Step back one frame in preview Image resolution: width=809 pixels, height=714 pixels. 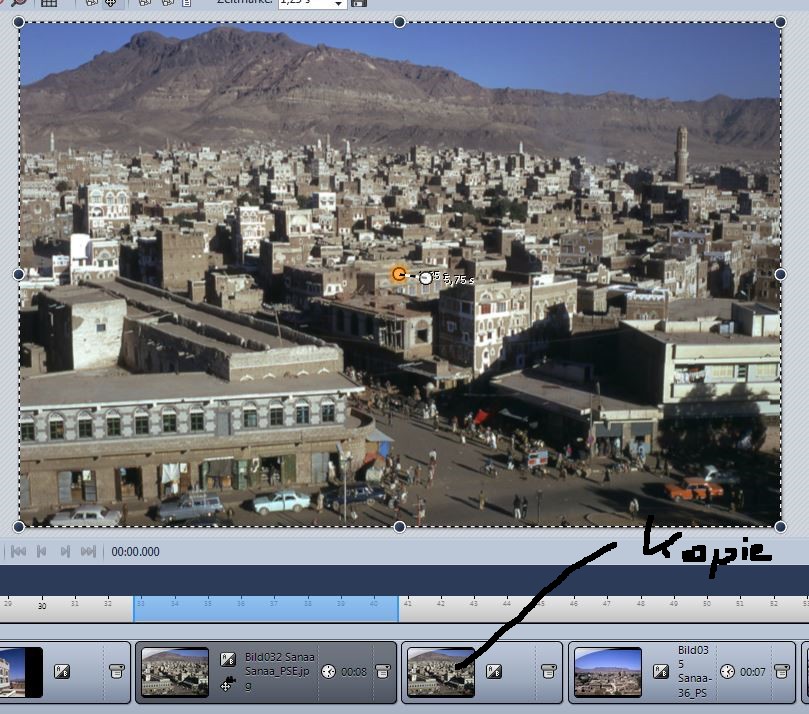click(42, 551)
